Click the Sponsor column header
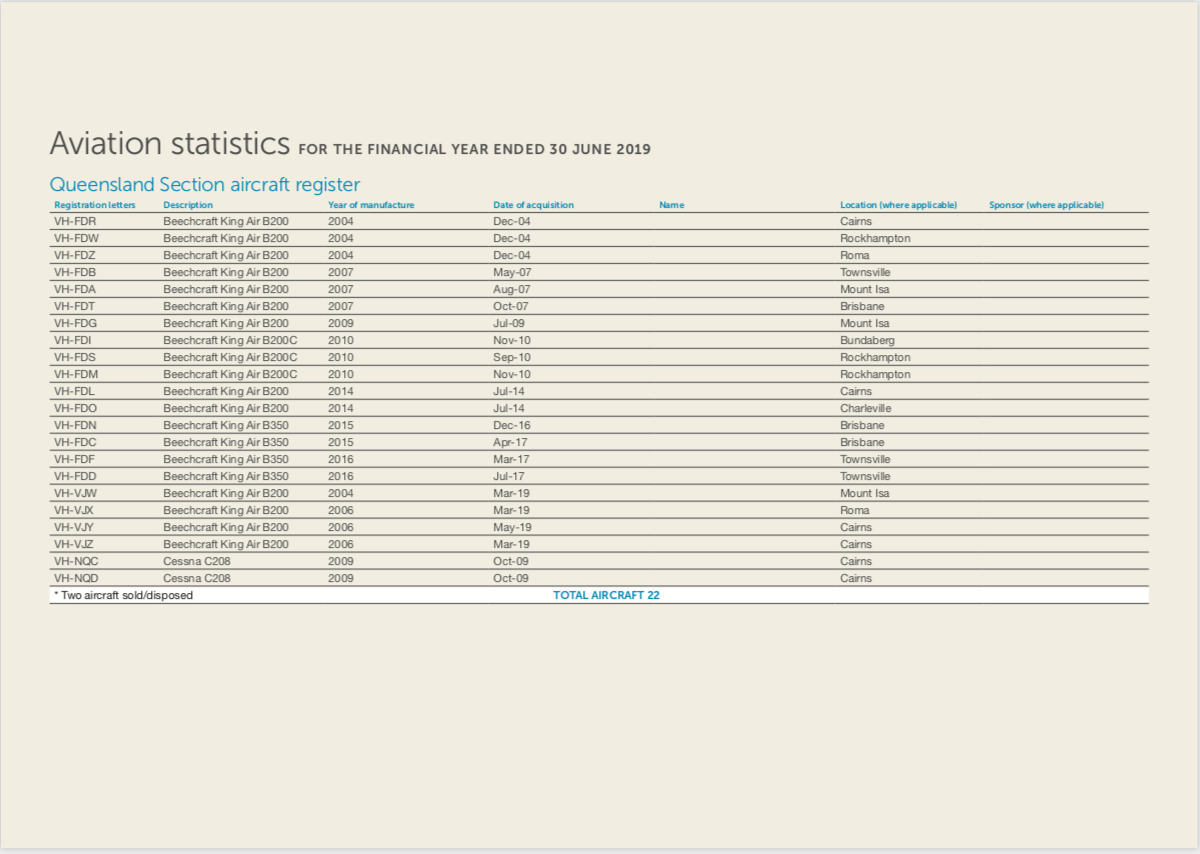Screen dimensions: 1200x854 [1046, 204]
